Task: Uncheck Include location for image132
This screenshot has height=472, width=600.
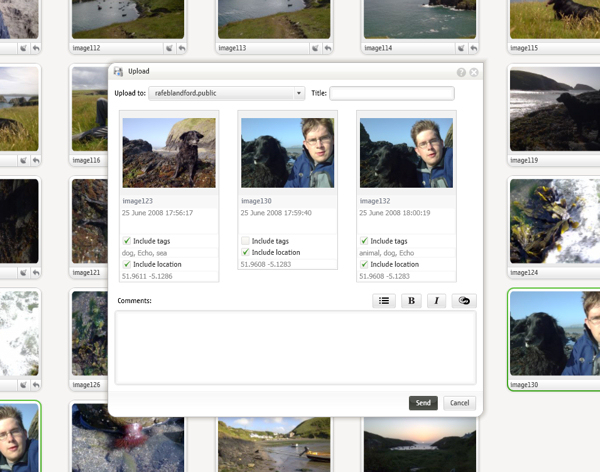Action: pyautogui.click(x=364, y=264)
